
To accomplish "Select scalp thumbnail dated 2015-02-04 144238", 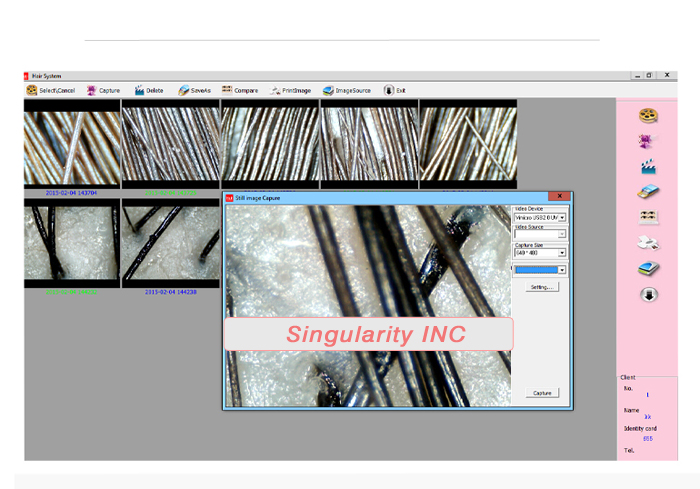I will (x=171, y=243).
